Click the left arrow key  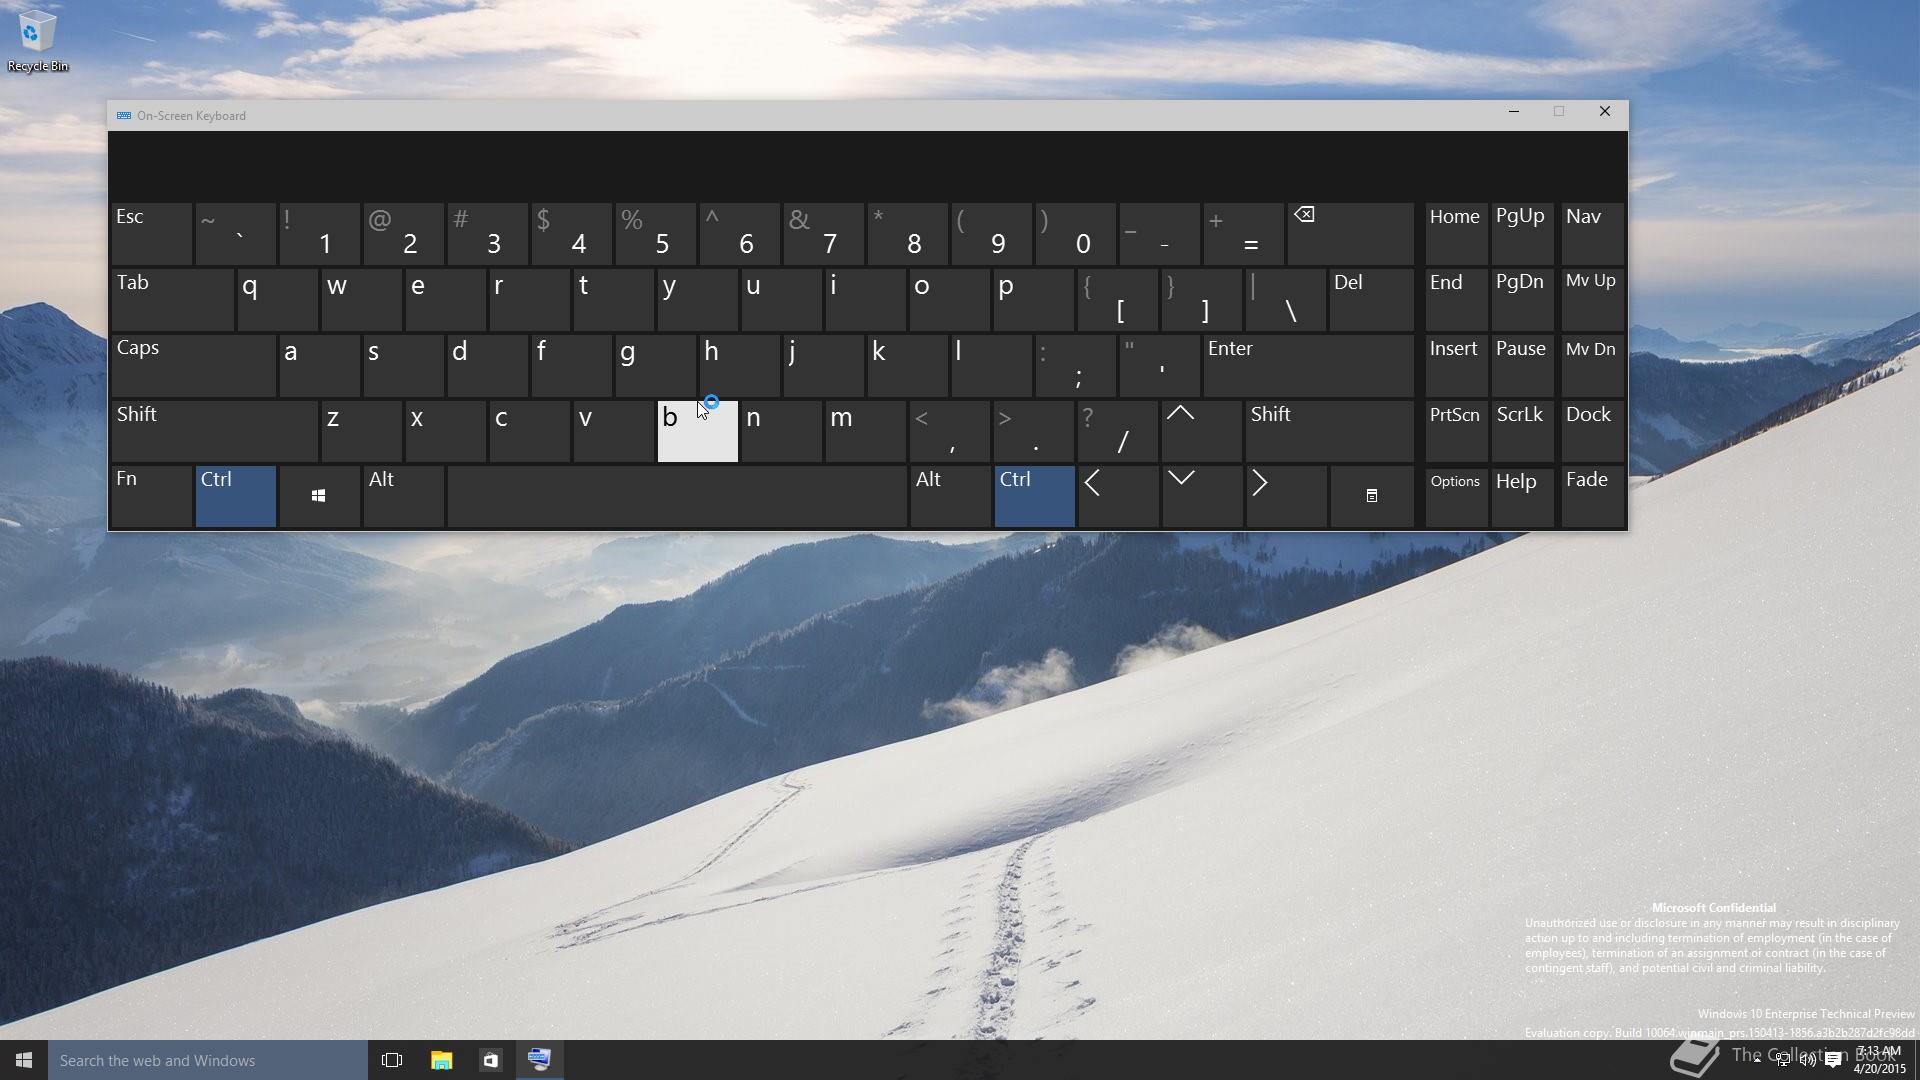coord(1118,496)
